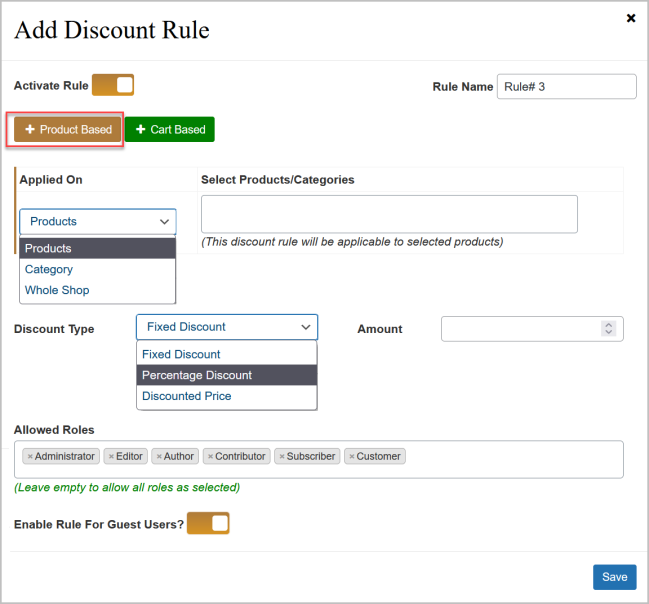Choose Category in Applied On list

[49, 269]
